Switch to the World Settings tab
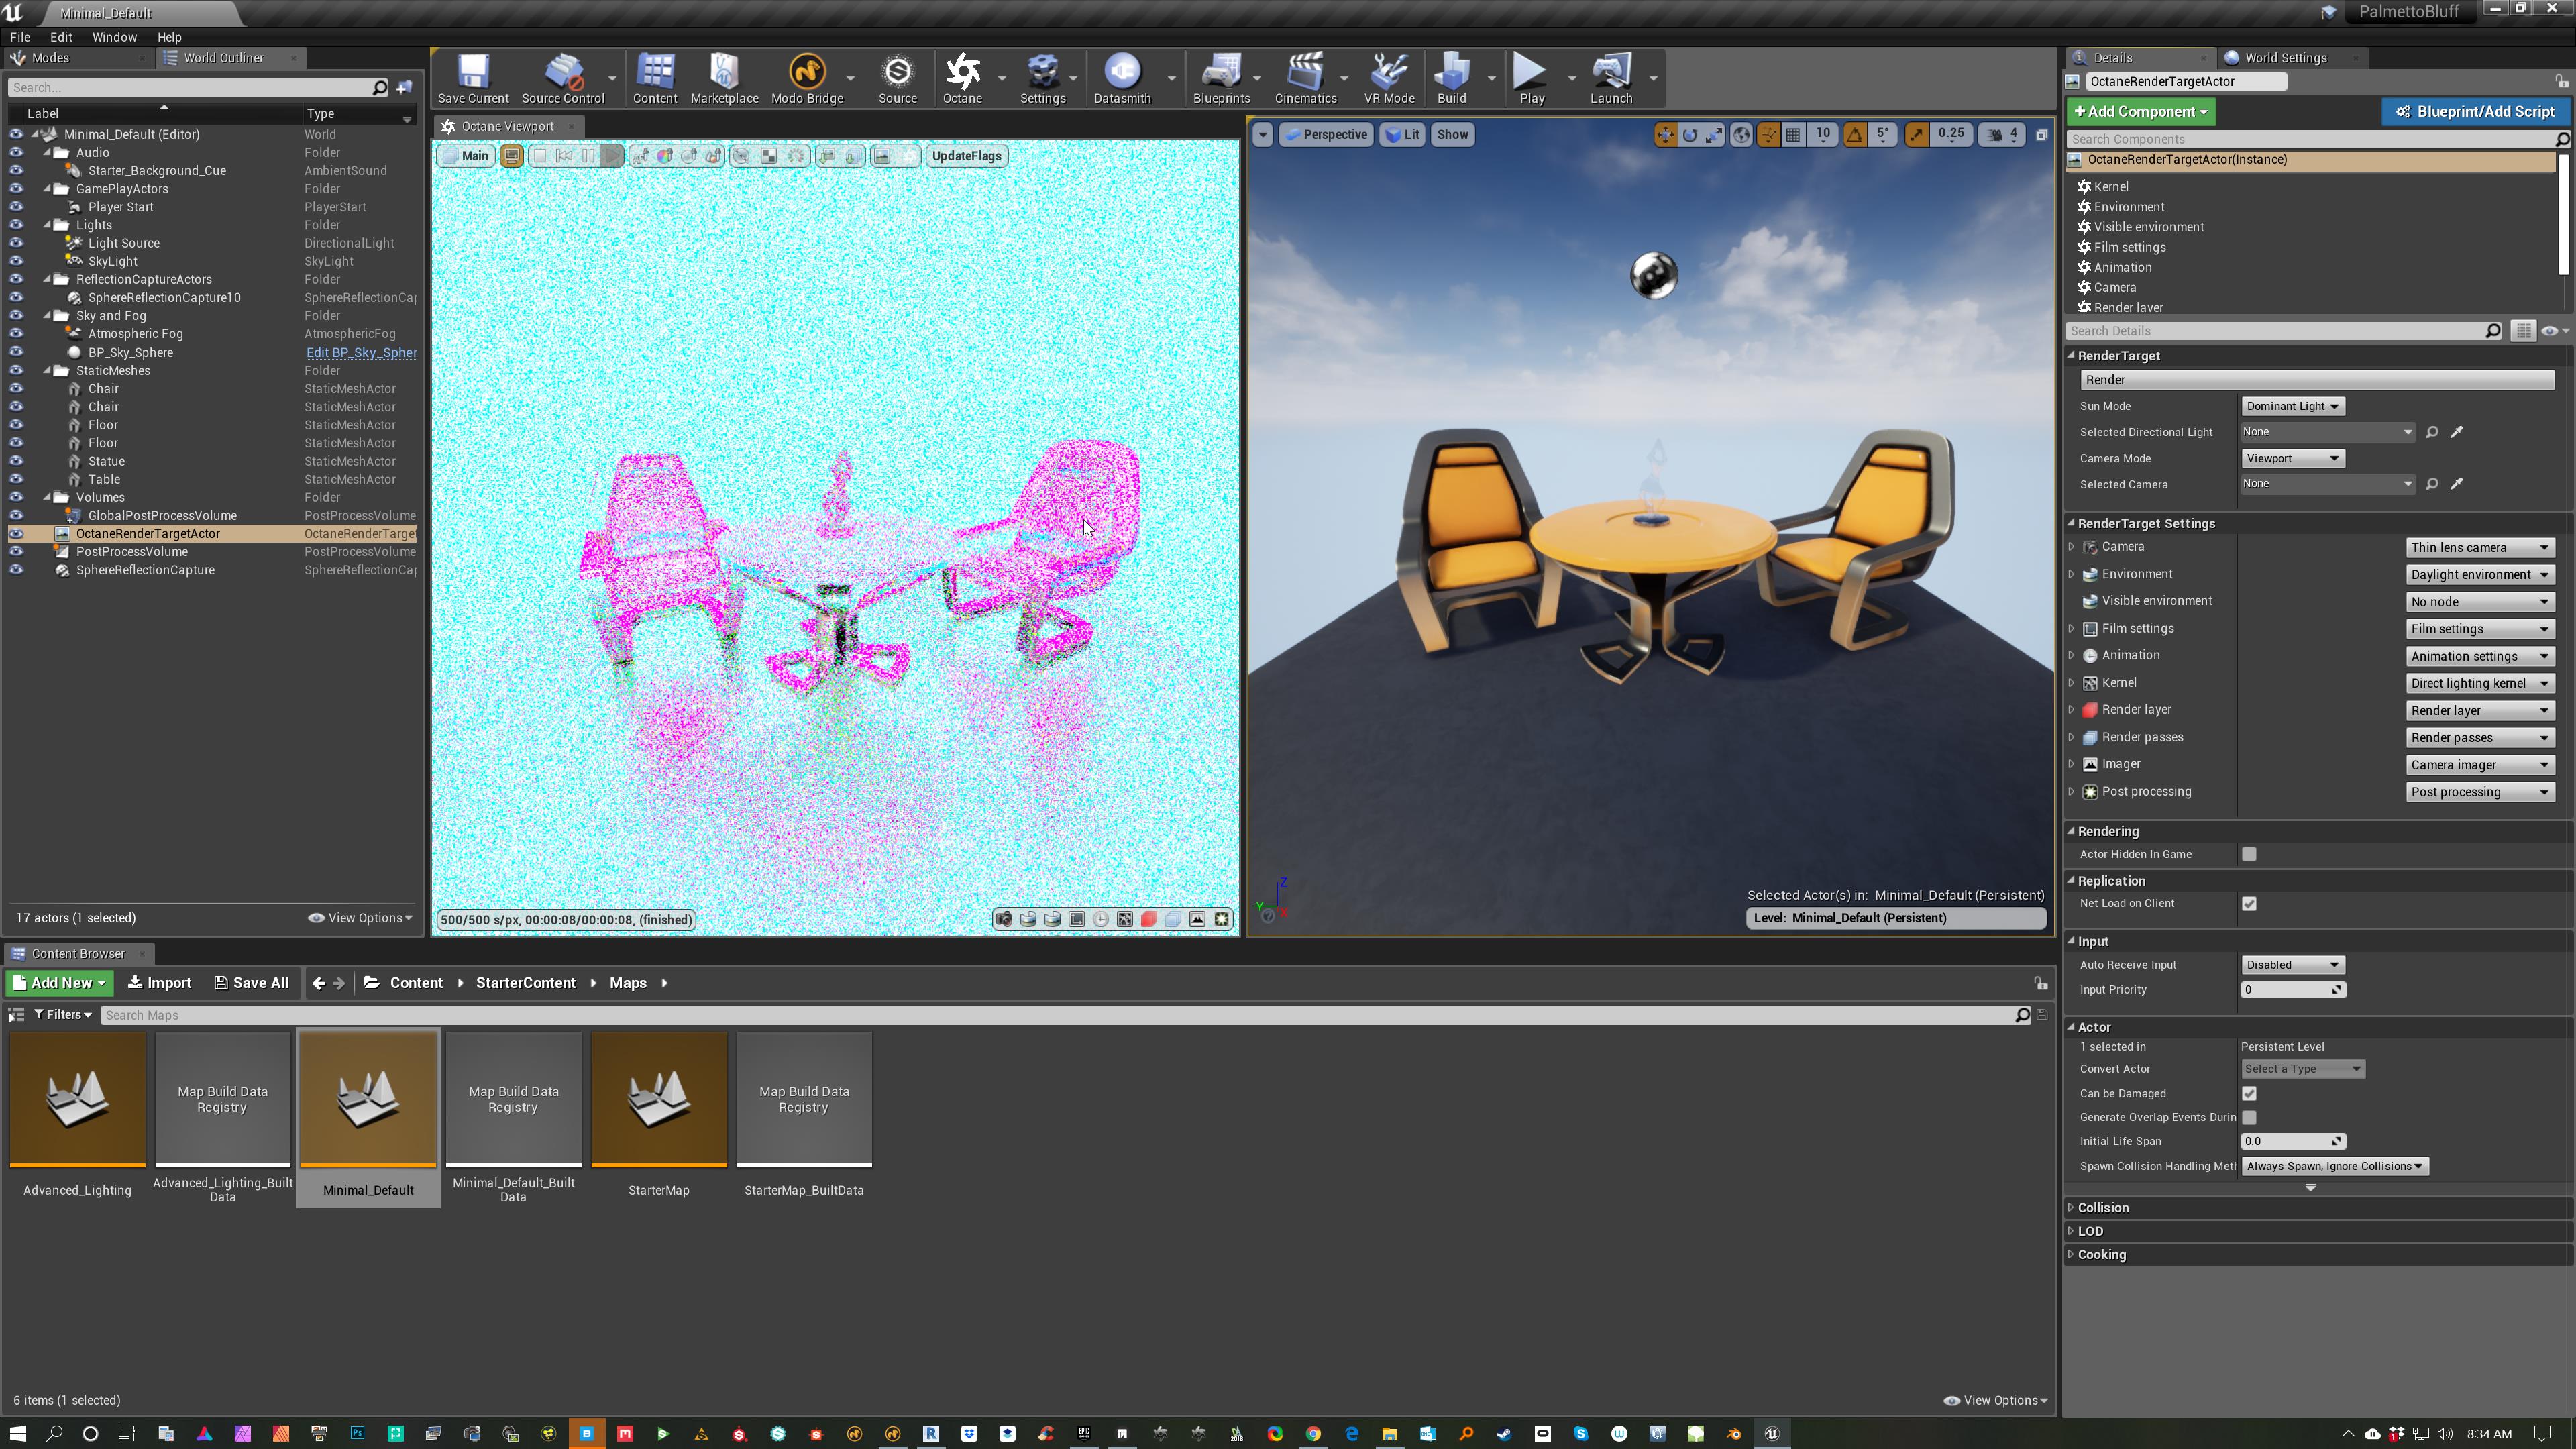This screenshot has width=2576, height=1449. pyautogui.click(x=2285, y=58)
